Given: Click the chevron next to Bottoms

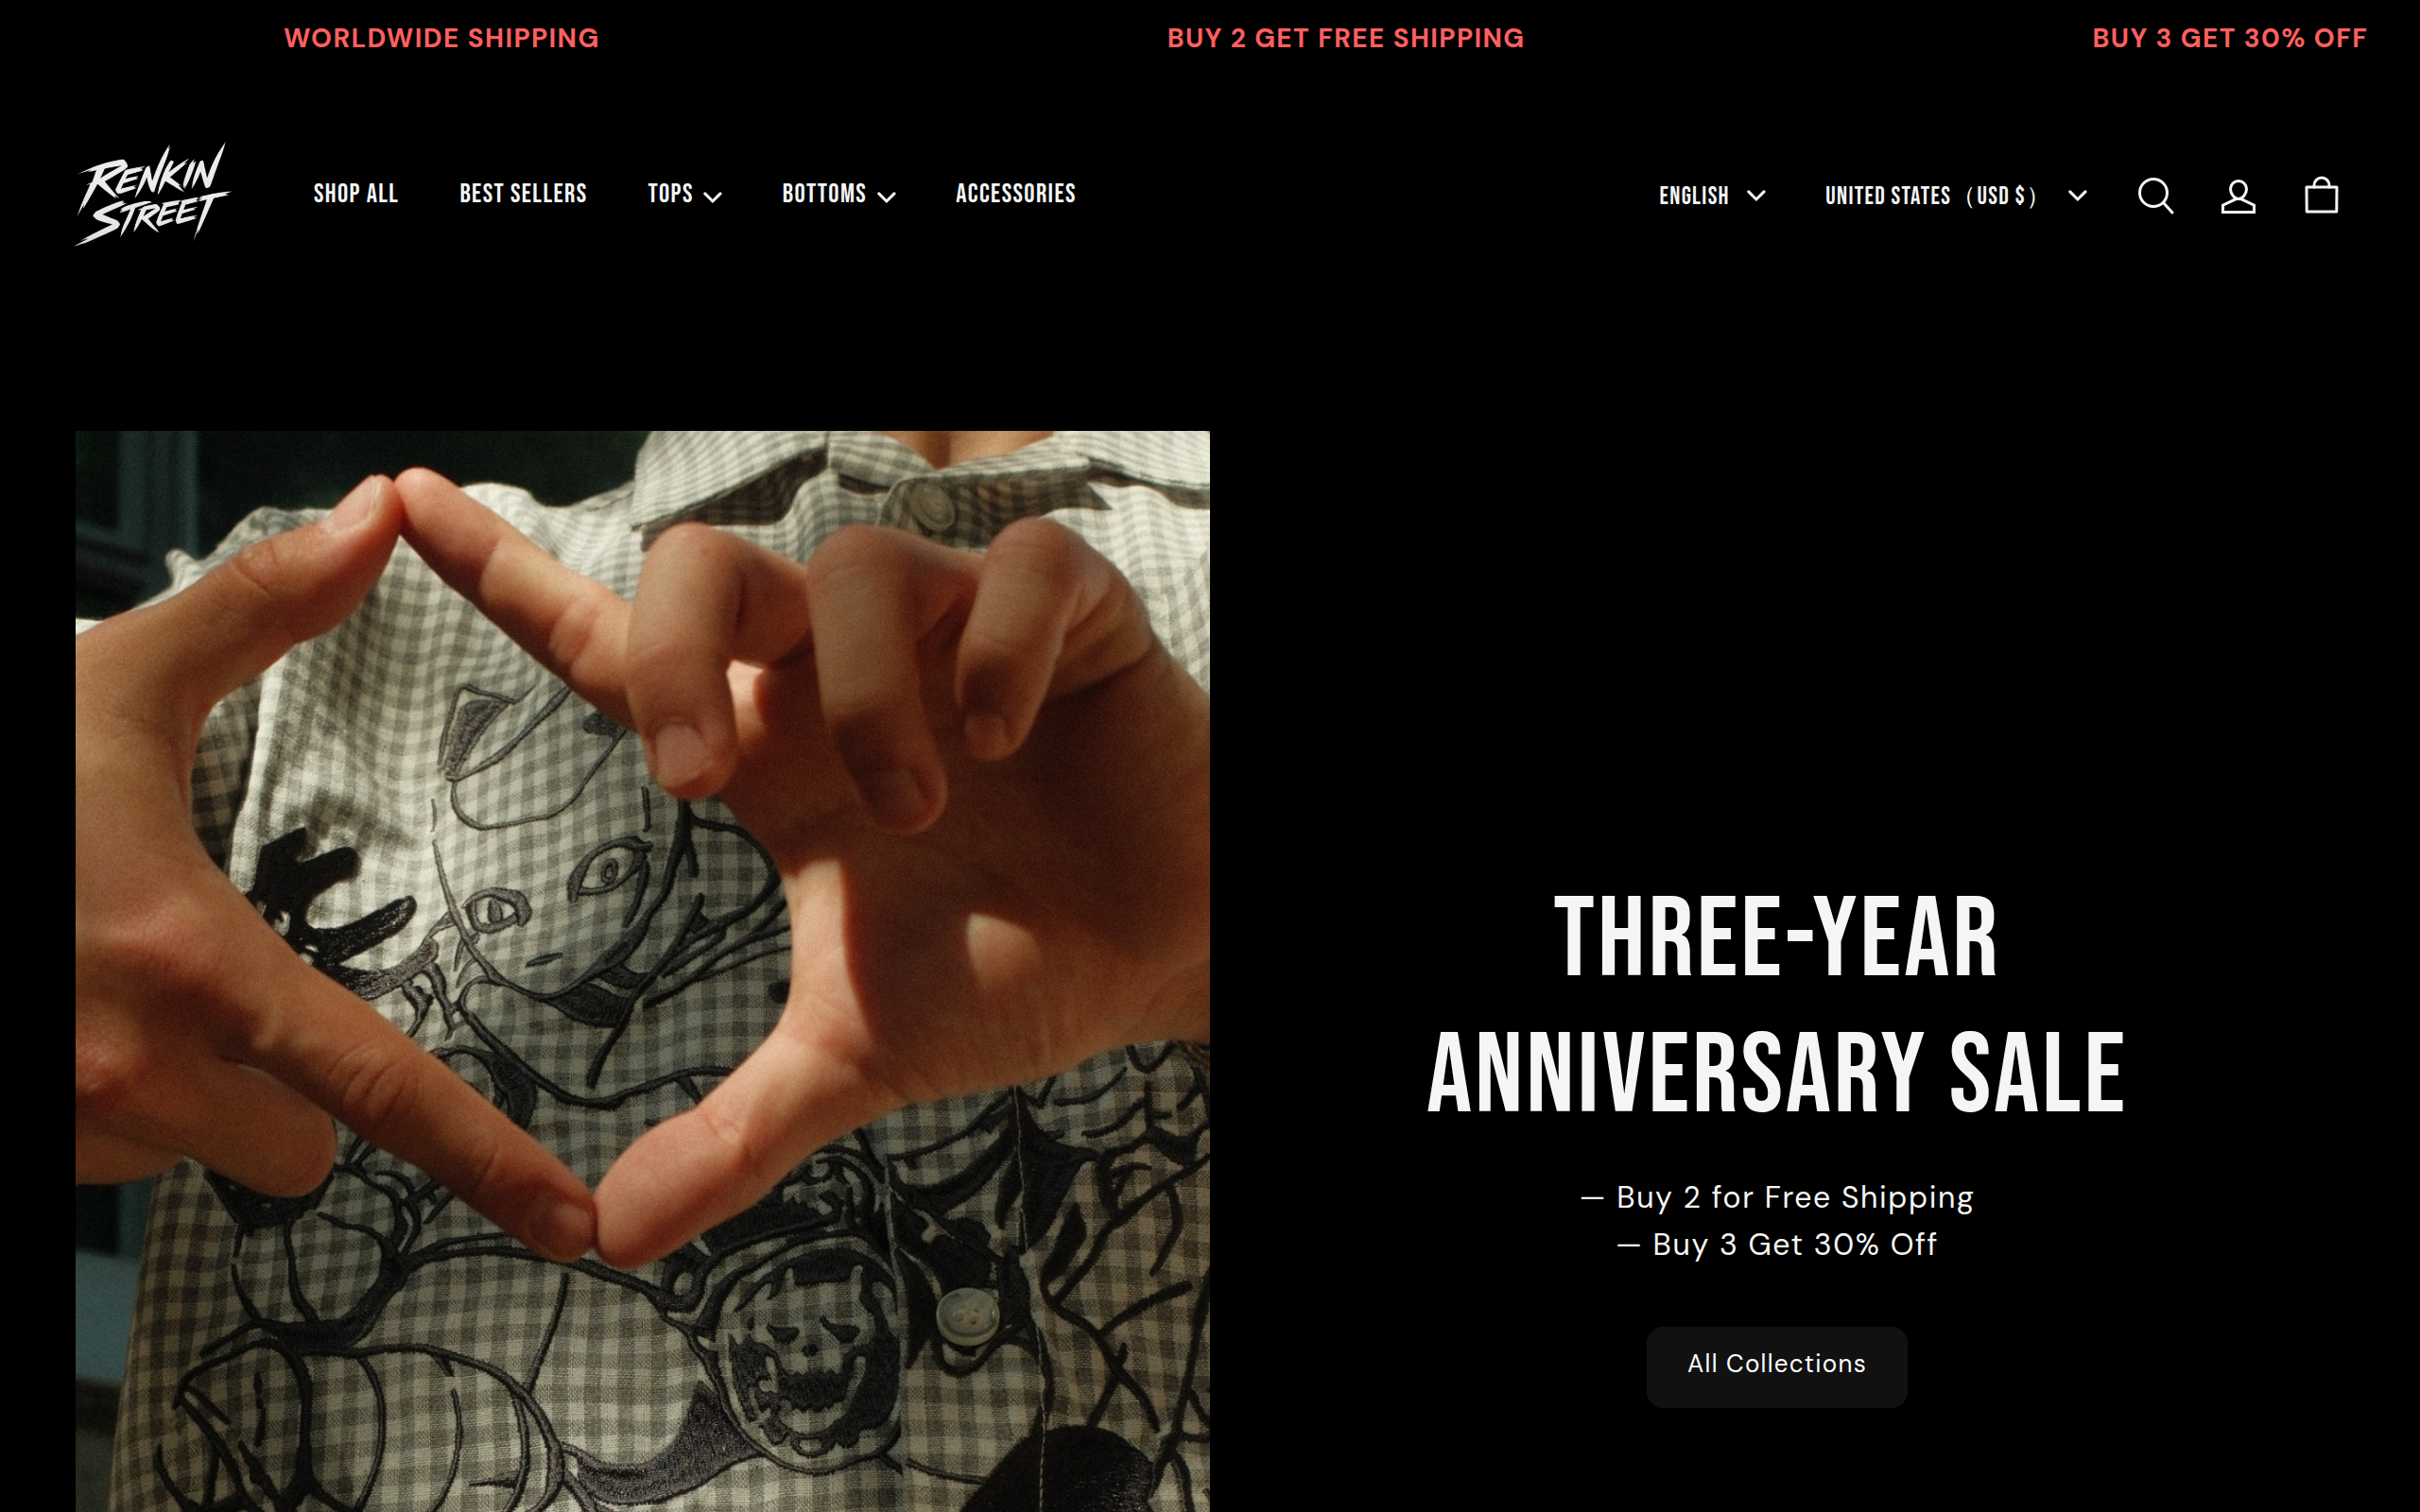Looking at the screenshot, I should point(886,197).
